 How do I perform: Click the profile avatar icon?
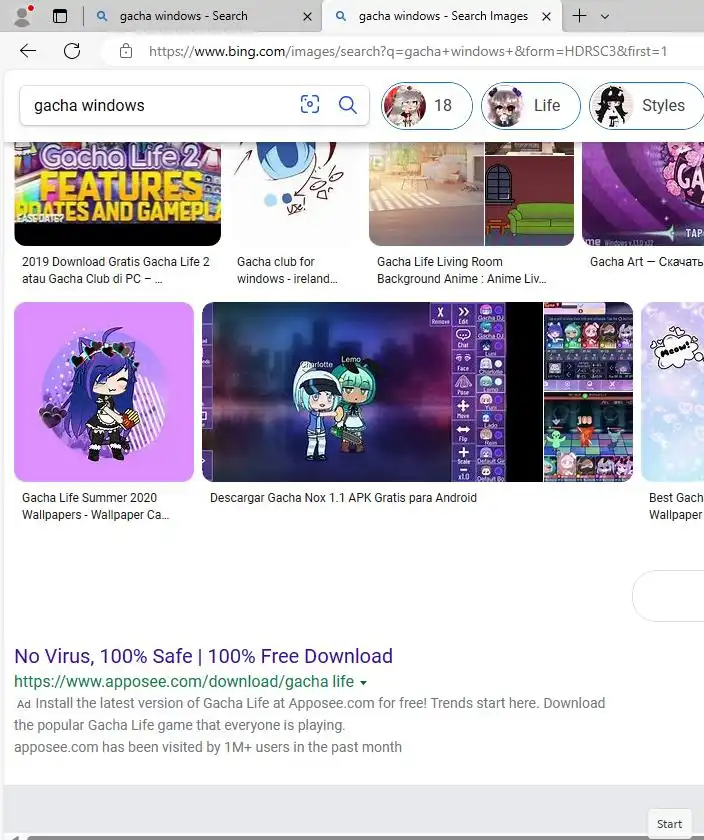pos(23,16)
